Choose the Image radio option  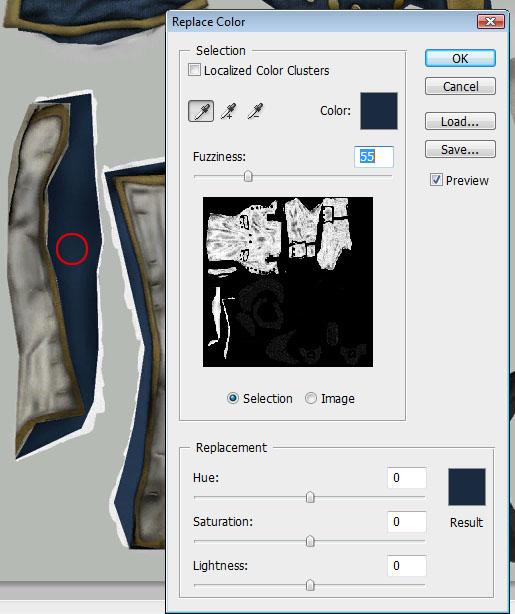point(311,398)
